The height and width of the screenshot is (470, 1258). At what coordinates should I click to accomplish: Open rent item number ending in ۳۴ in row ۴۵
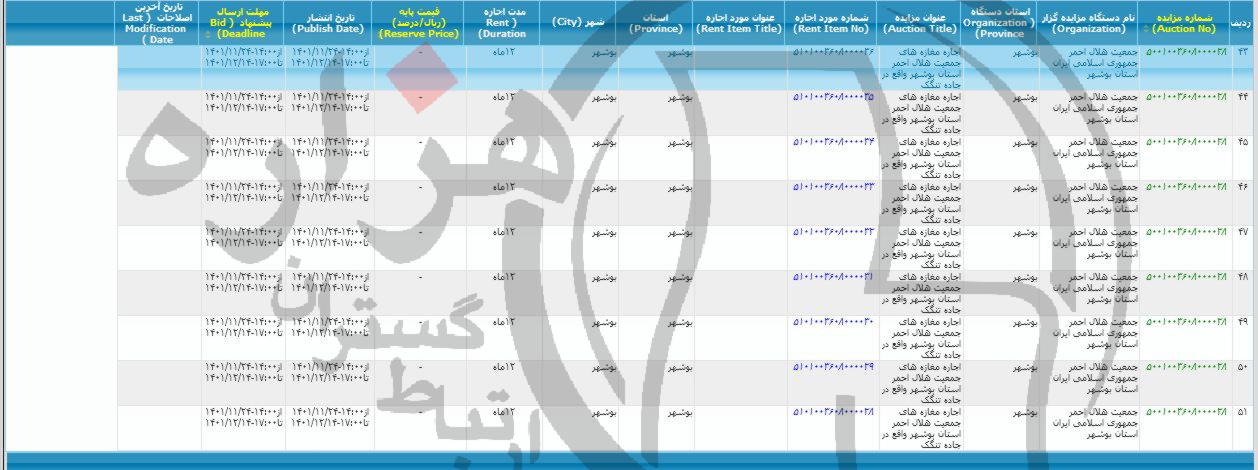click(834, 142)
